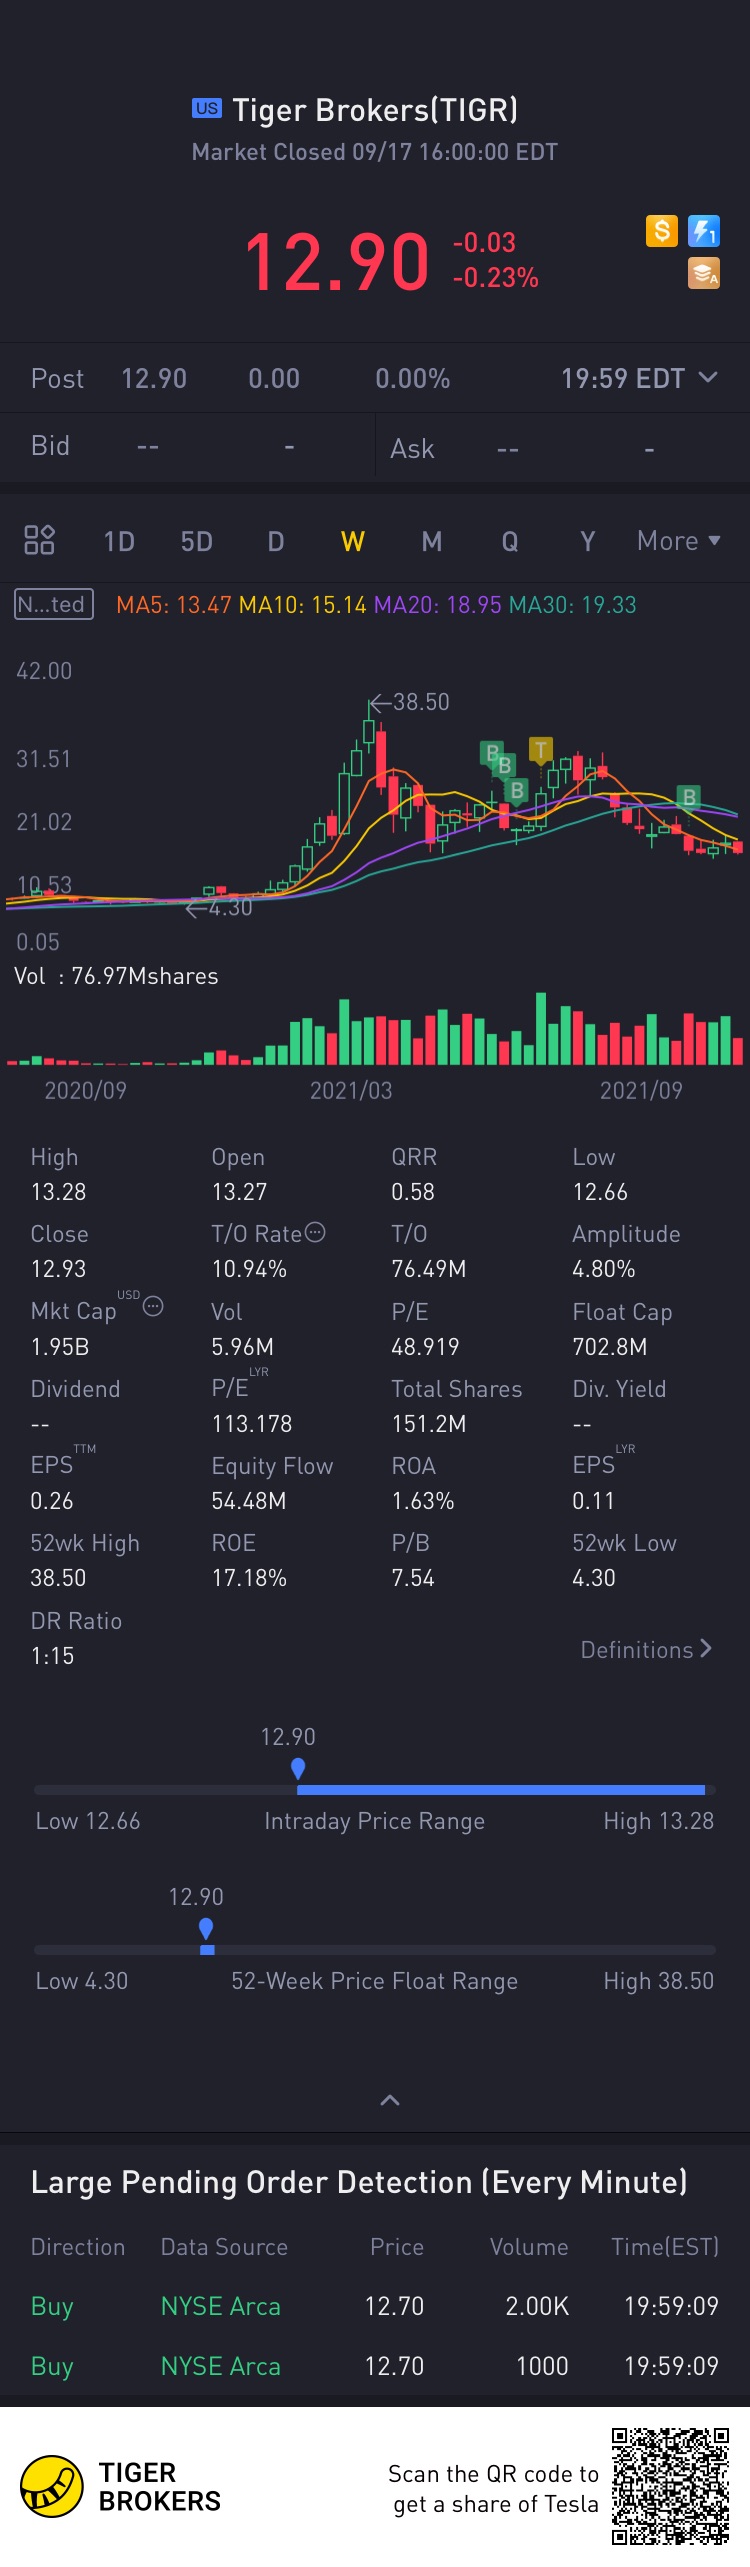Image resolution: width=750 pixels, height=2567 pixels.
Task: Tap first NYSE Arca Buy order row
Action: 375,2306
